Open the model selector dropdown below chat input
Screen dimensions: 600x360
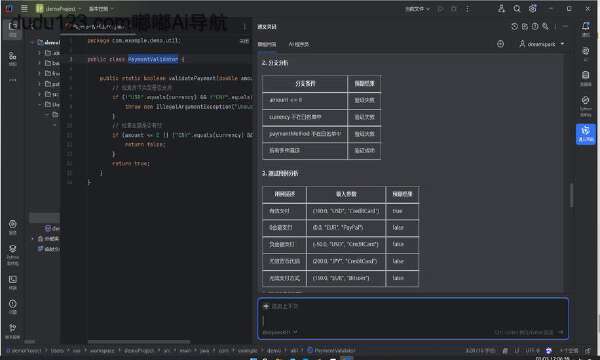click(280, 332)
